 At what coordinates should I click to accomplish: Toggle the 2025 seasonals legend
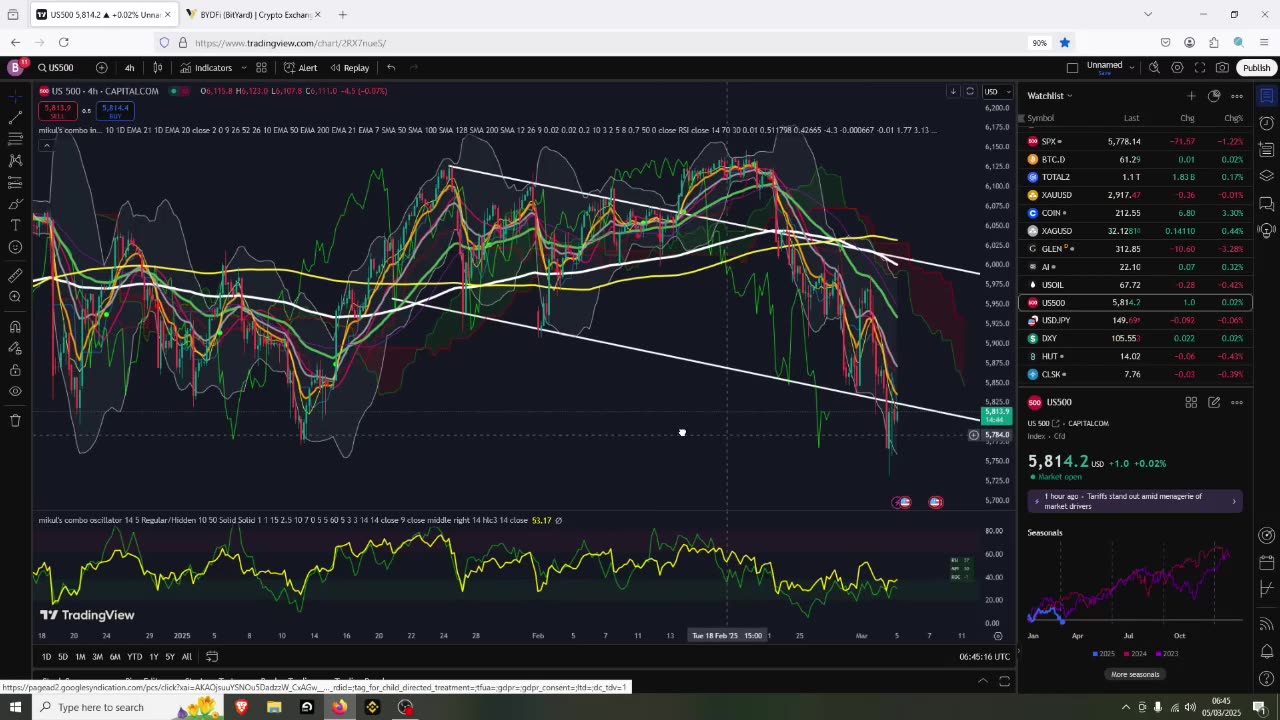[x=1104, y=654]
